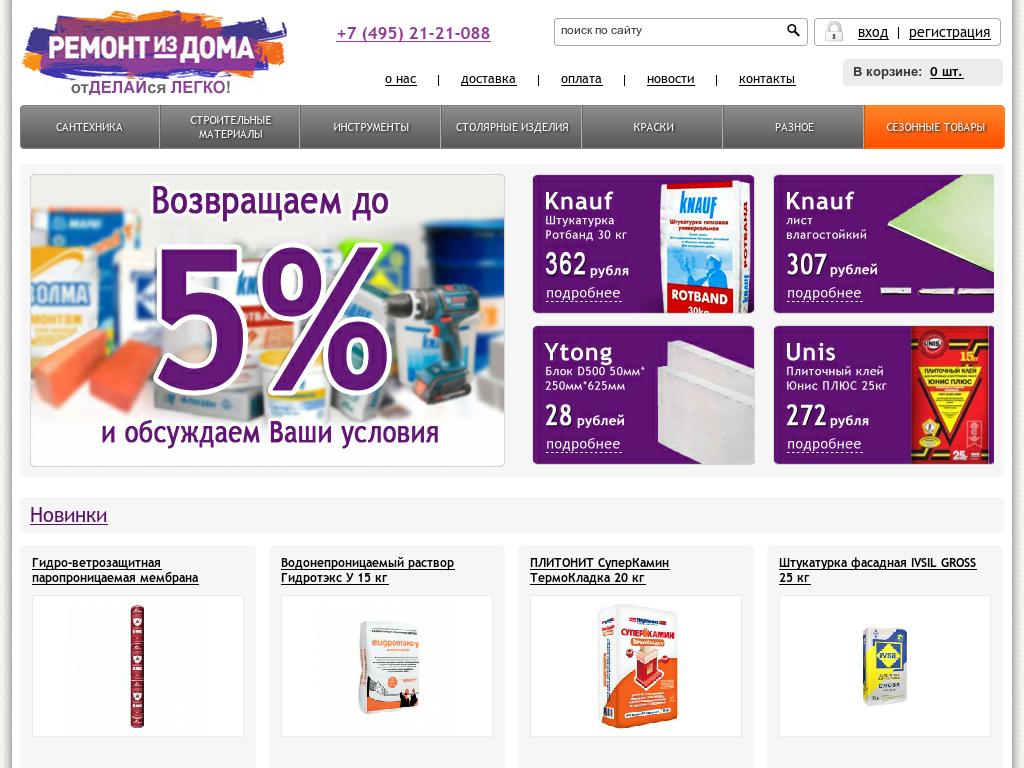This screenshot has height=768, width=1024.
Task: Click the 5% cashback promo banner
Action: click(267, 320)
